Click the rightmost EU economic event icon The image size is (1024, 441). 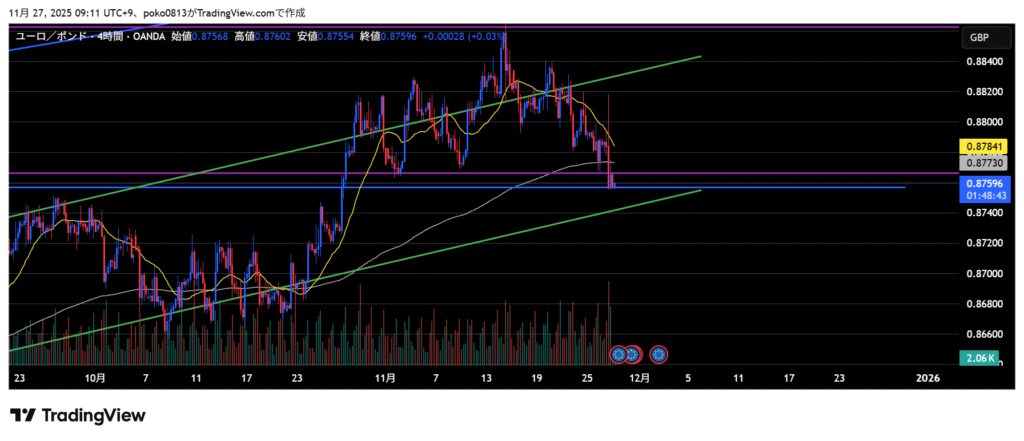(x=659, y=353)
